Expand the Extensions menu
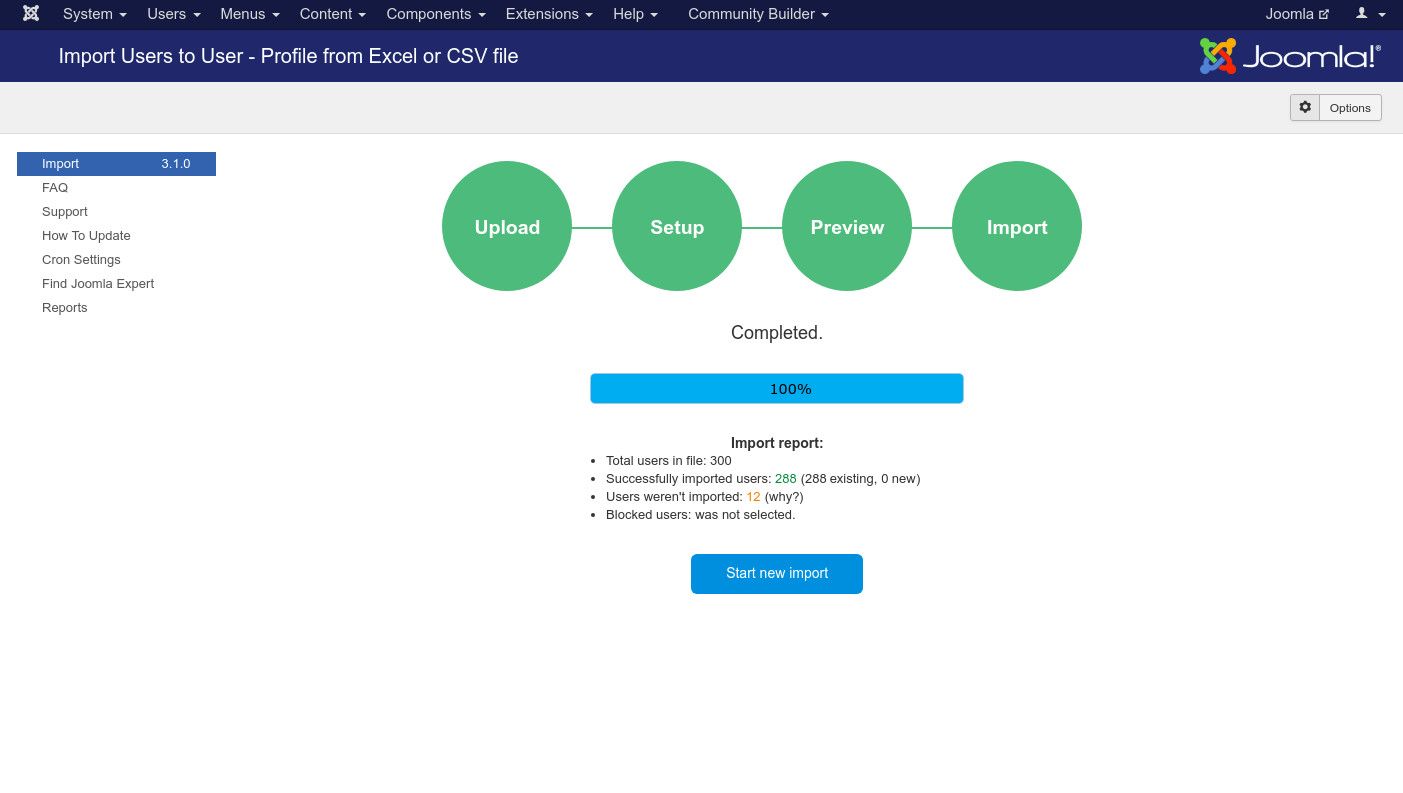Image resolution: width=1403 pixels, height=793 pixels. [549, 14]
